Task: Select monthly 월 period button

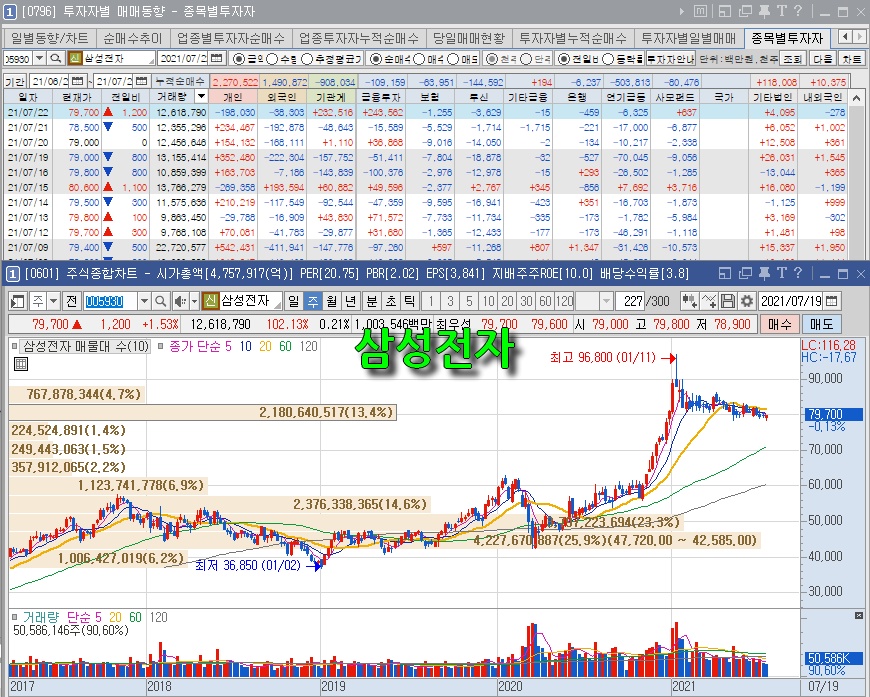Action: [x=332, y=301]
